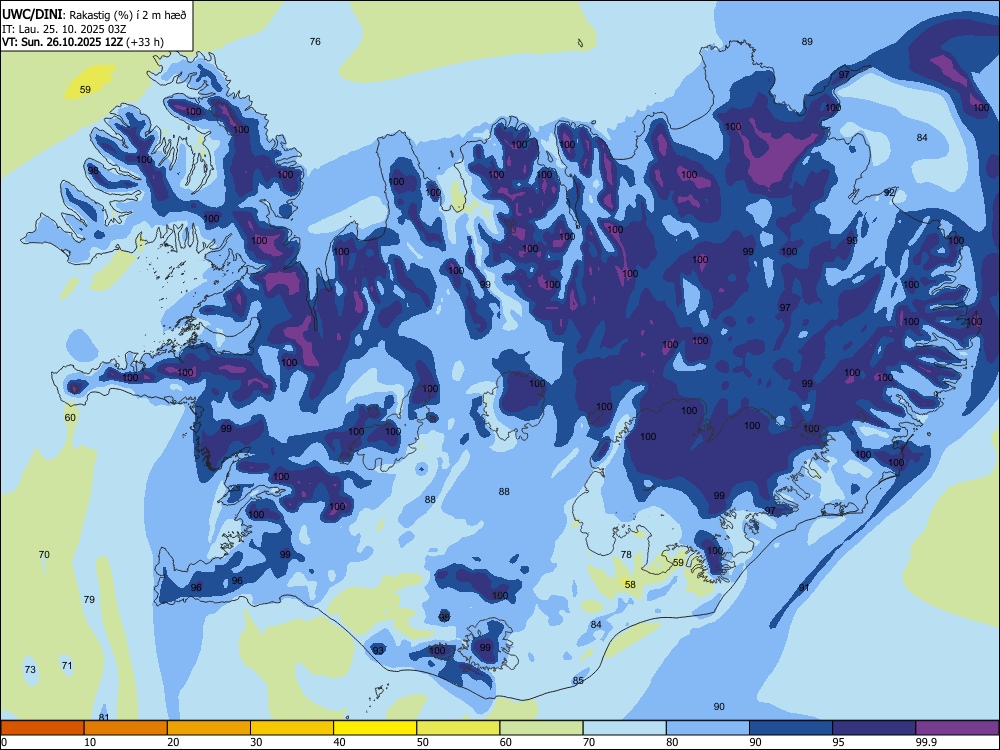Click the humidity value 76 on the map
1000x750 pixels.
tap(315, 41)
